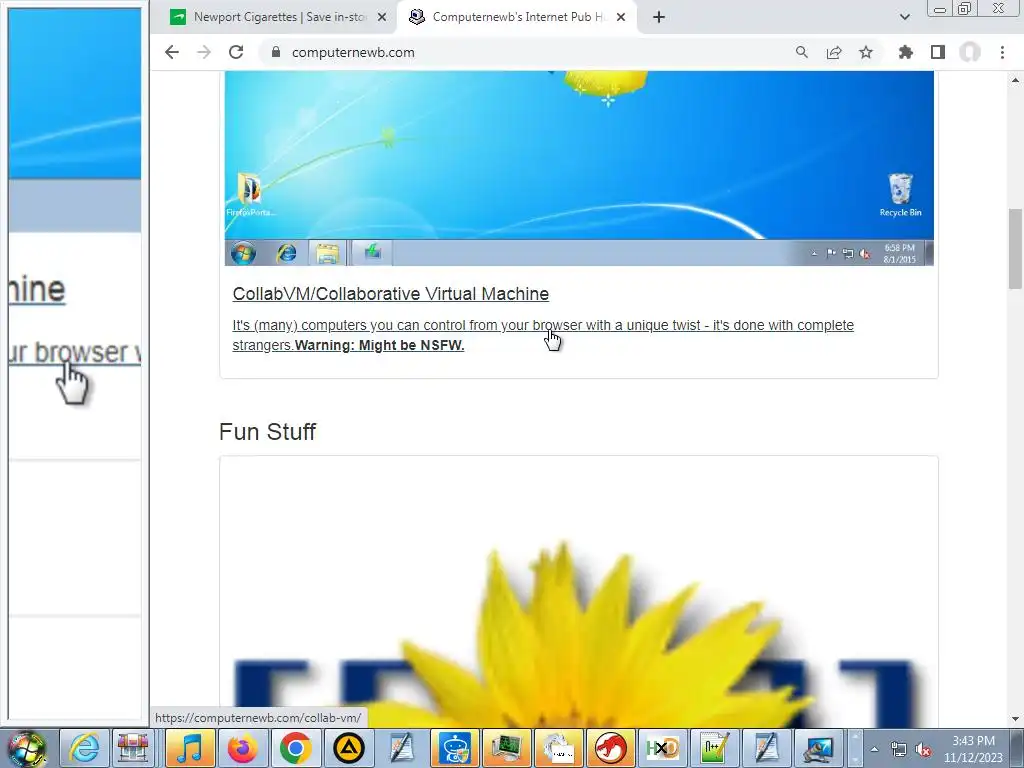Click the page scrollbar up arrow
Image resolution: width=1024 pixels, height=768 pixels.
click(x=1015, y=80)
